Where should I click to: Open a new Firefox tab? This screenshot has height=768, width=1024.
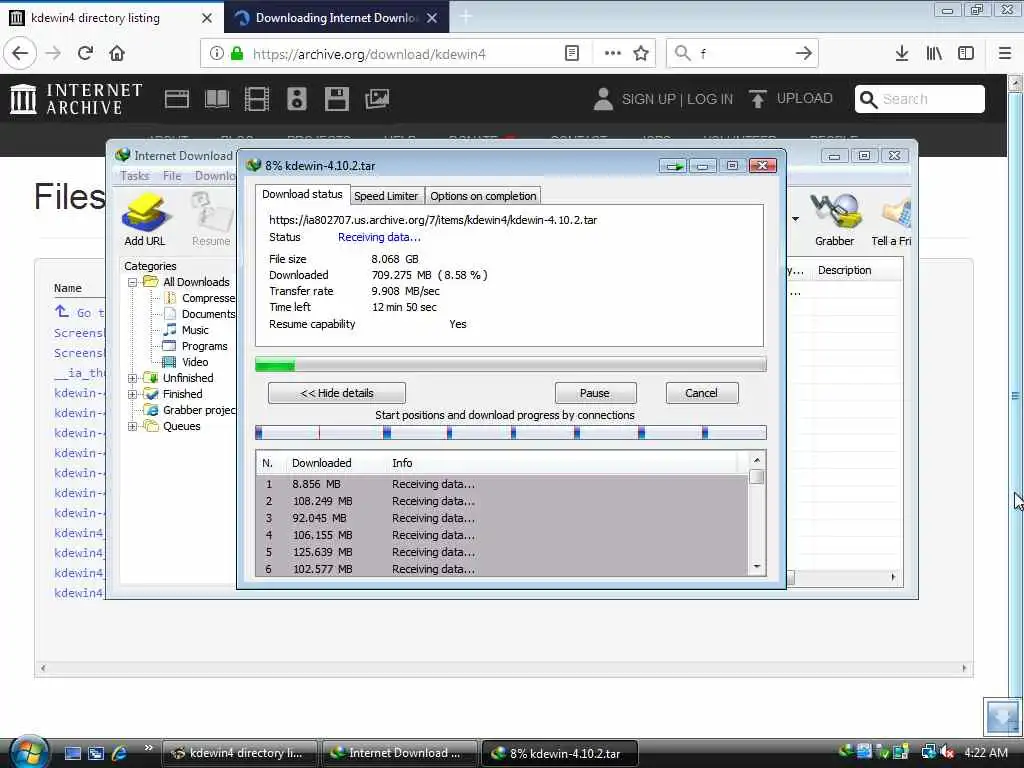466,17
